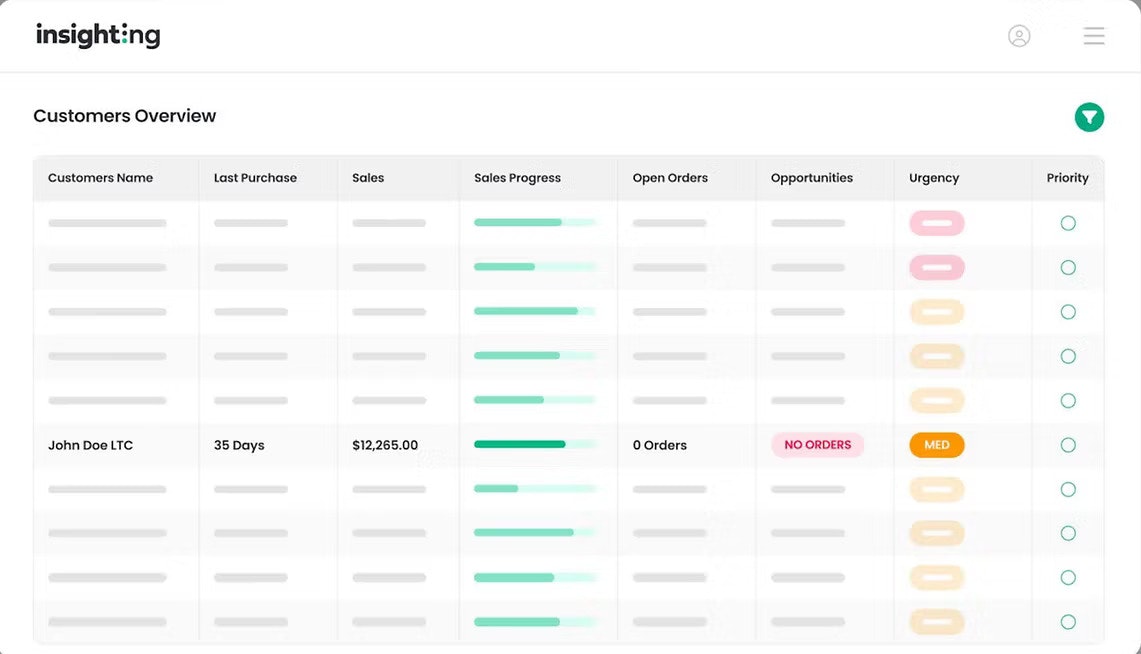This screenshot has width=1141, height=654.
Task: Sort by Opportunities column header
Action: [811, 178]
